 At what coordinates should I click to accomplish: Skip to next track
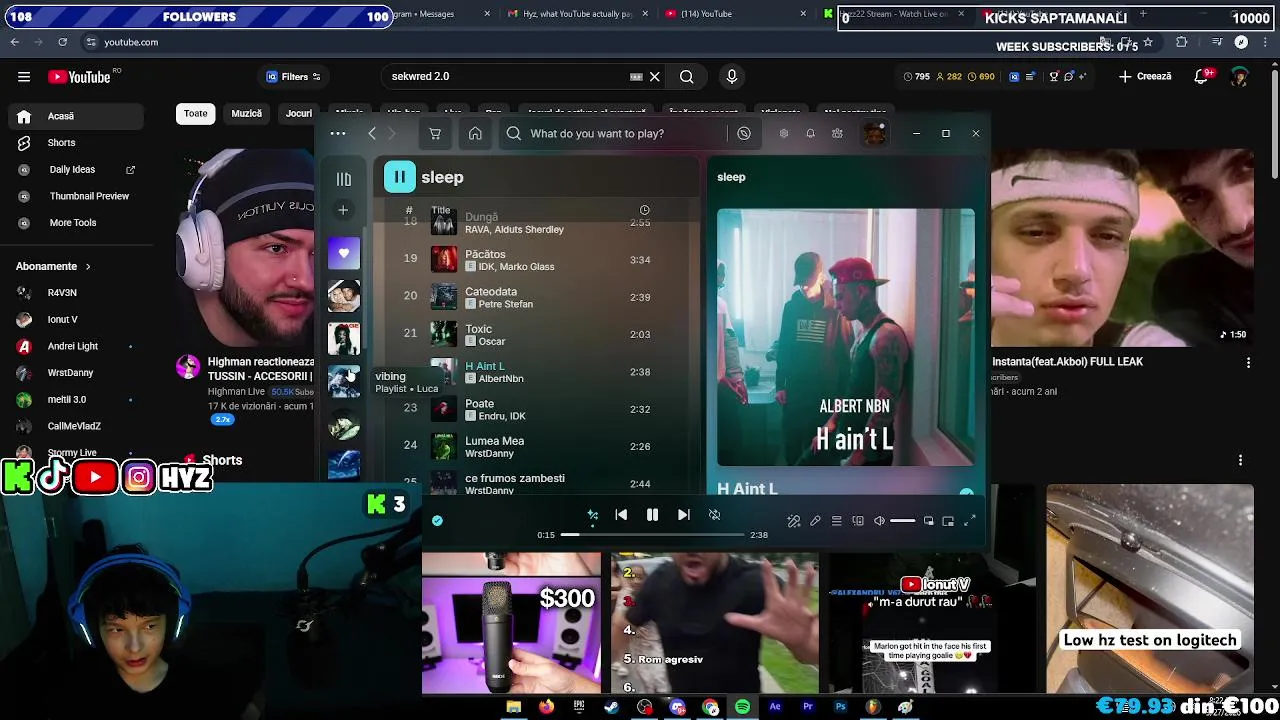(683, 515)
